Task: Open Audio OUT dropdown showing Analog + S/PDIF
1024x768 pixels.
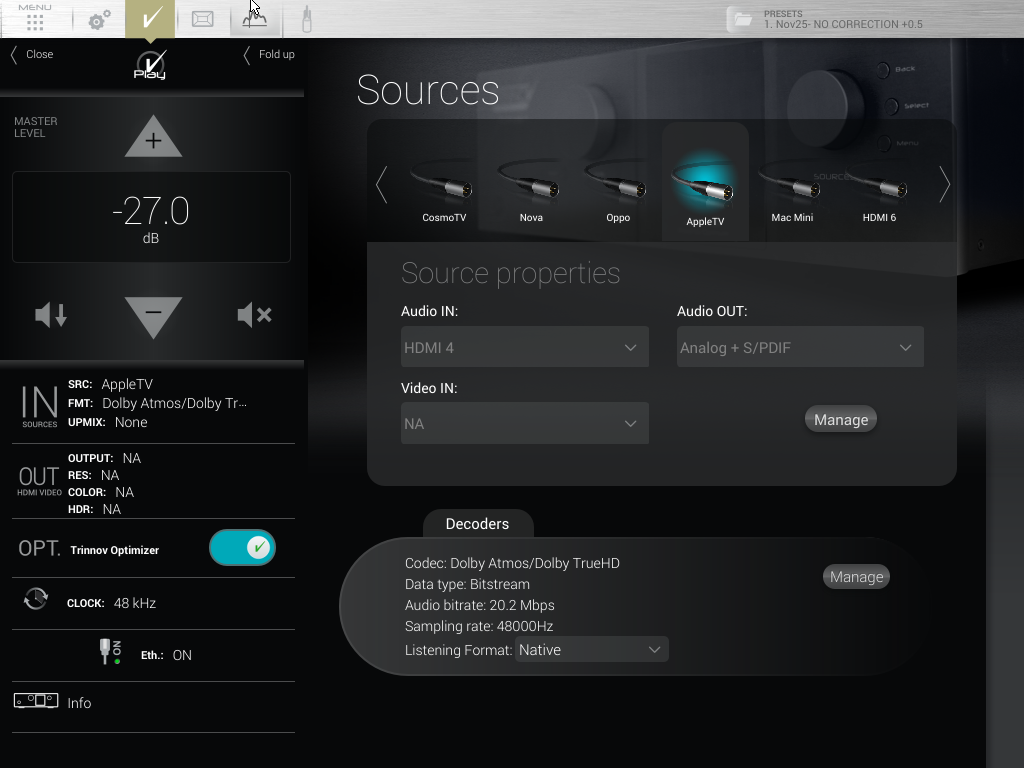Action: pyautogui.click(x=800, y=347)
